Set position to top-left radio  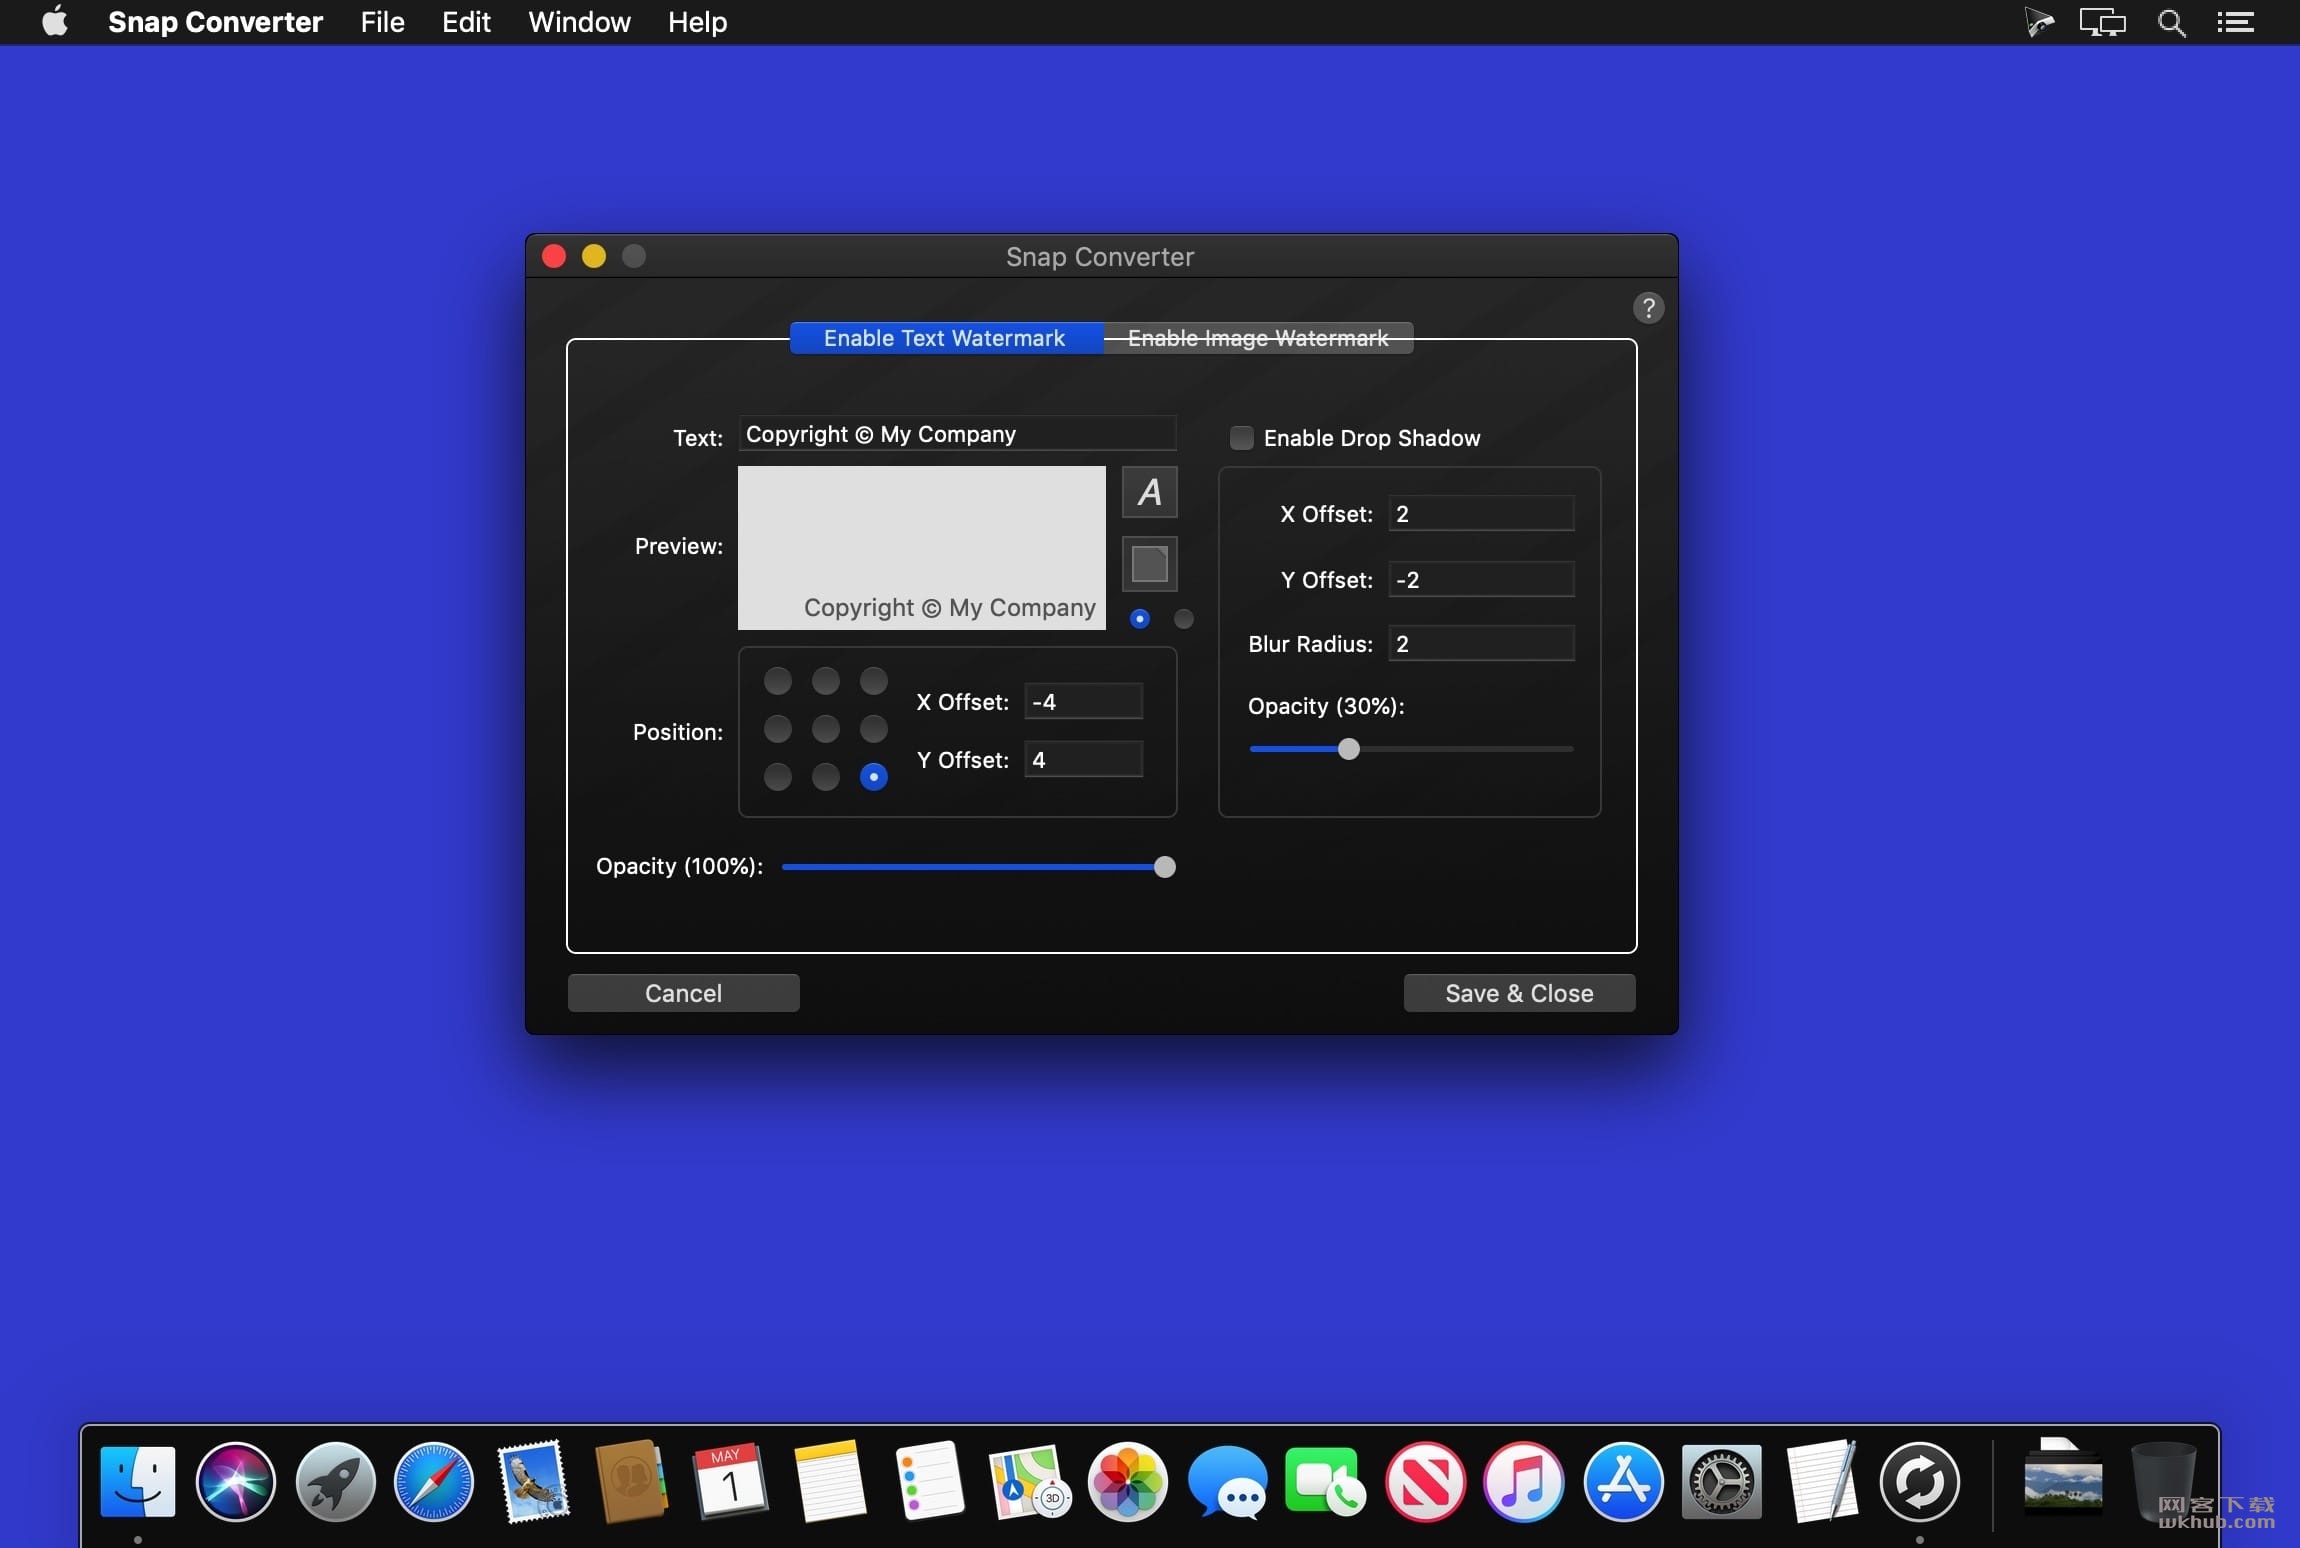[777, 681]
